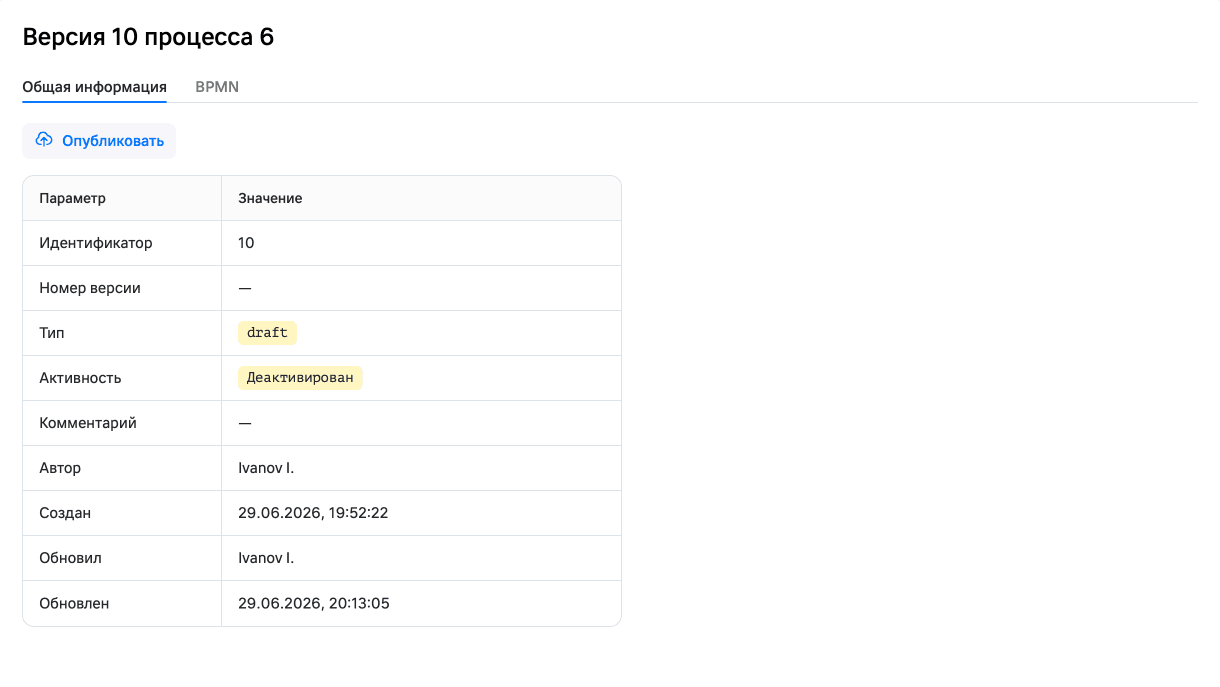Screen dimensions: 1220x687
Task: Click the Опубликовать button
Action: pos(99,141)
